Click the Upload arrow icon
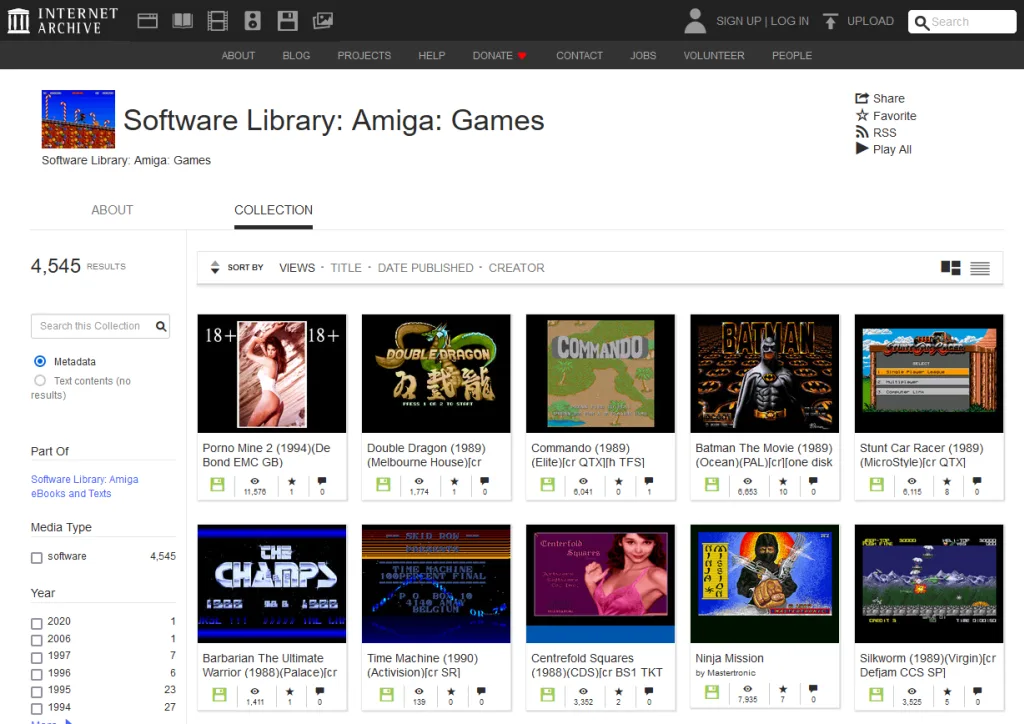1024x724 pixels. click(x=830, y=21)
